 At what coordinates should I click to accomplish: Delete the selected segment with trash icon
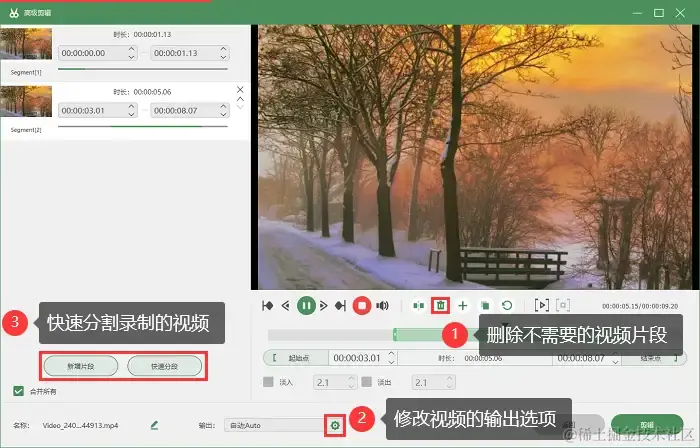[x=441, y=306]
